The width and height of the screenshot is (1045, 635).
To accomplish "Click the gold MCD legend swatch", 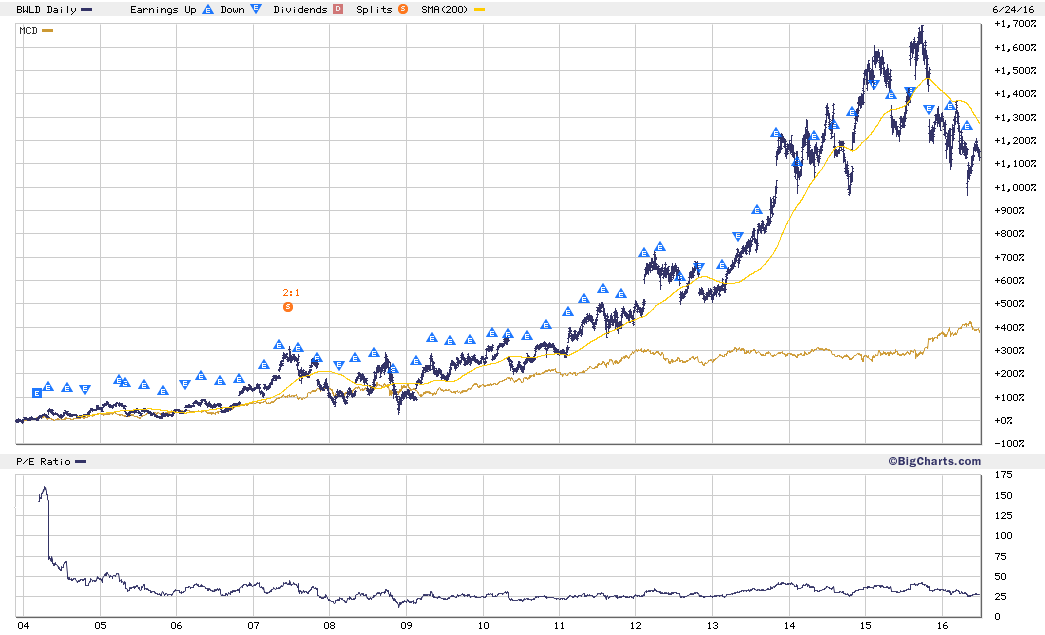I will point(47,31).
